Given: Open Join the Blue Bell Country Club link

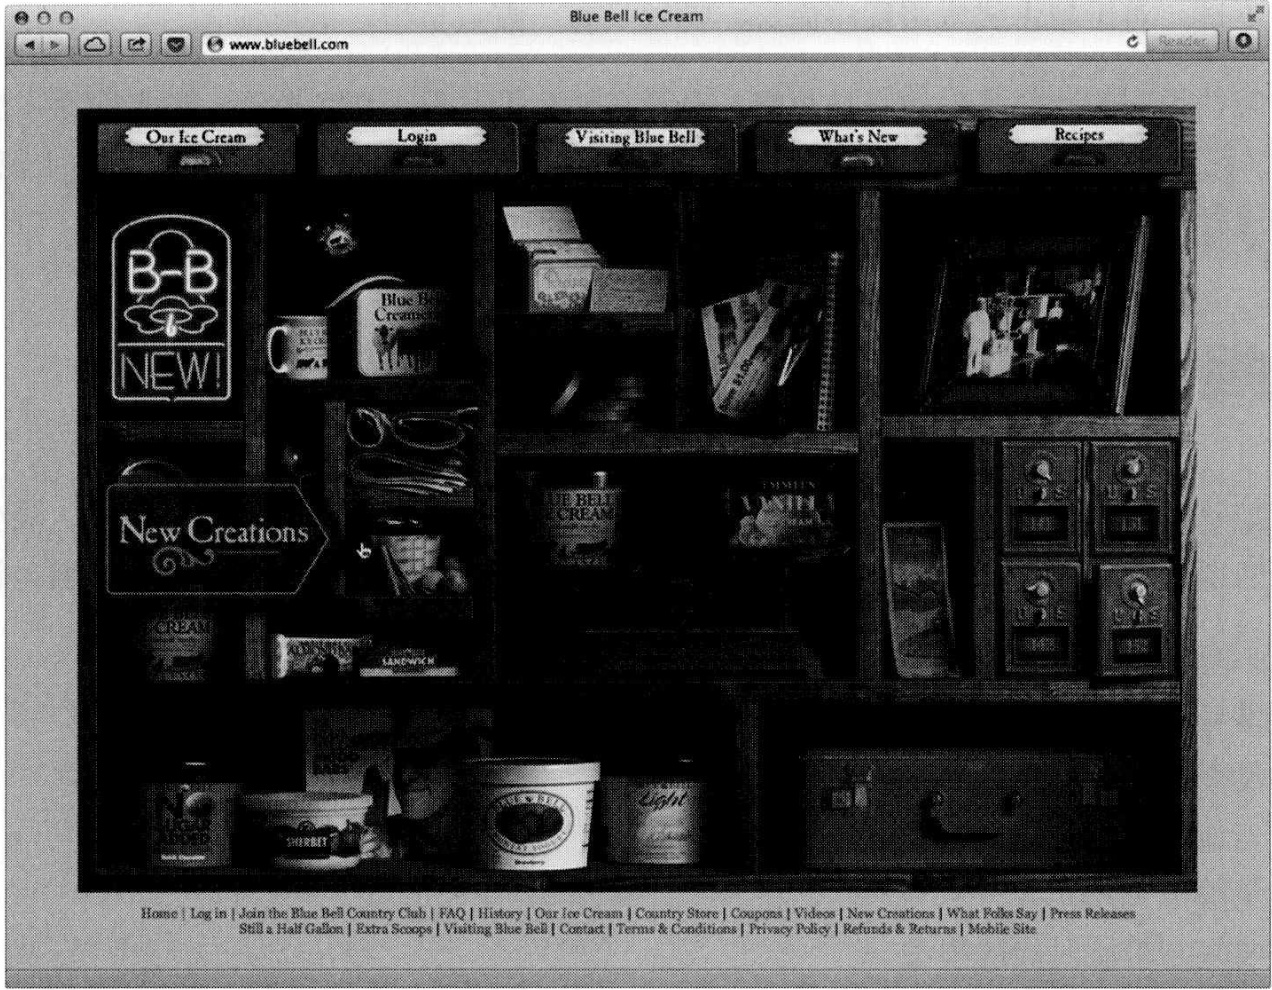Looking at the screenshot, I should pyautogui.click(x=332, y=913).
